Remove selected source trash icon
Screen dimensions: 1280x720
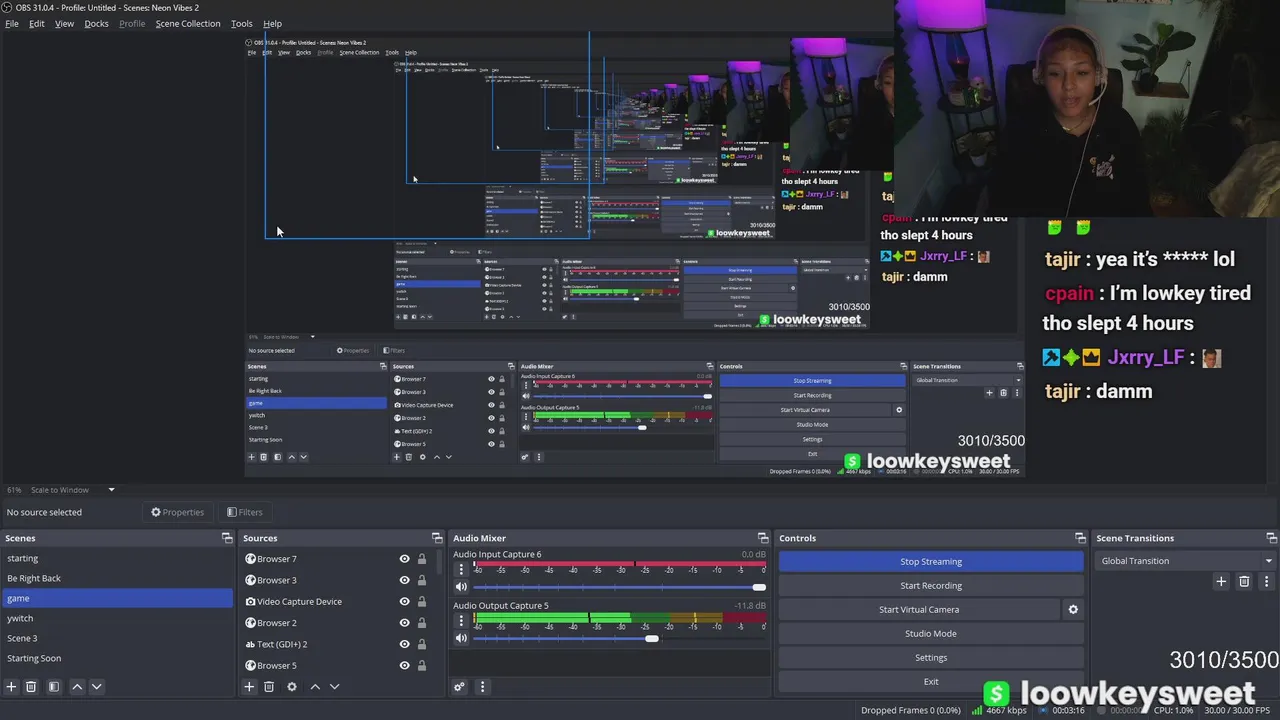click(x=269, y=687)
